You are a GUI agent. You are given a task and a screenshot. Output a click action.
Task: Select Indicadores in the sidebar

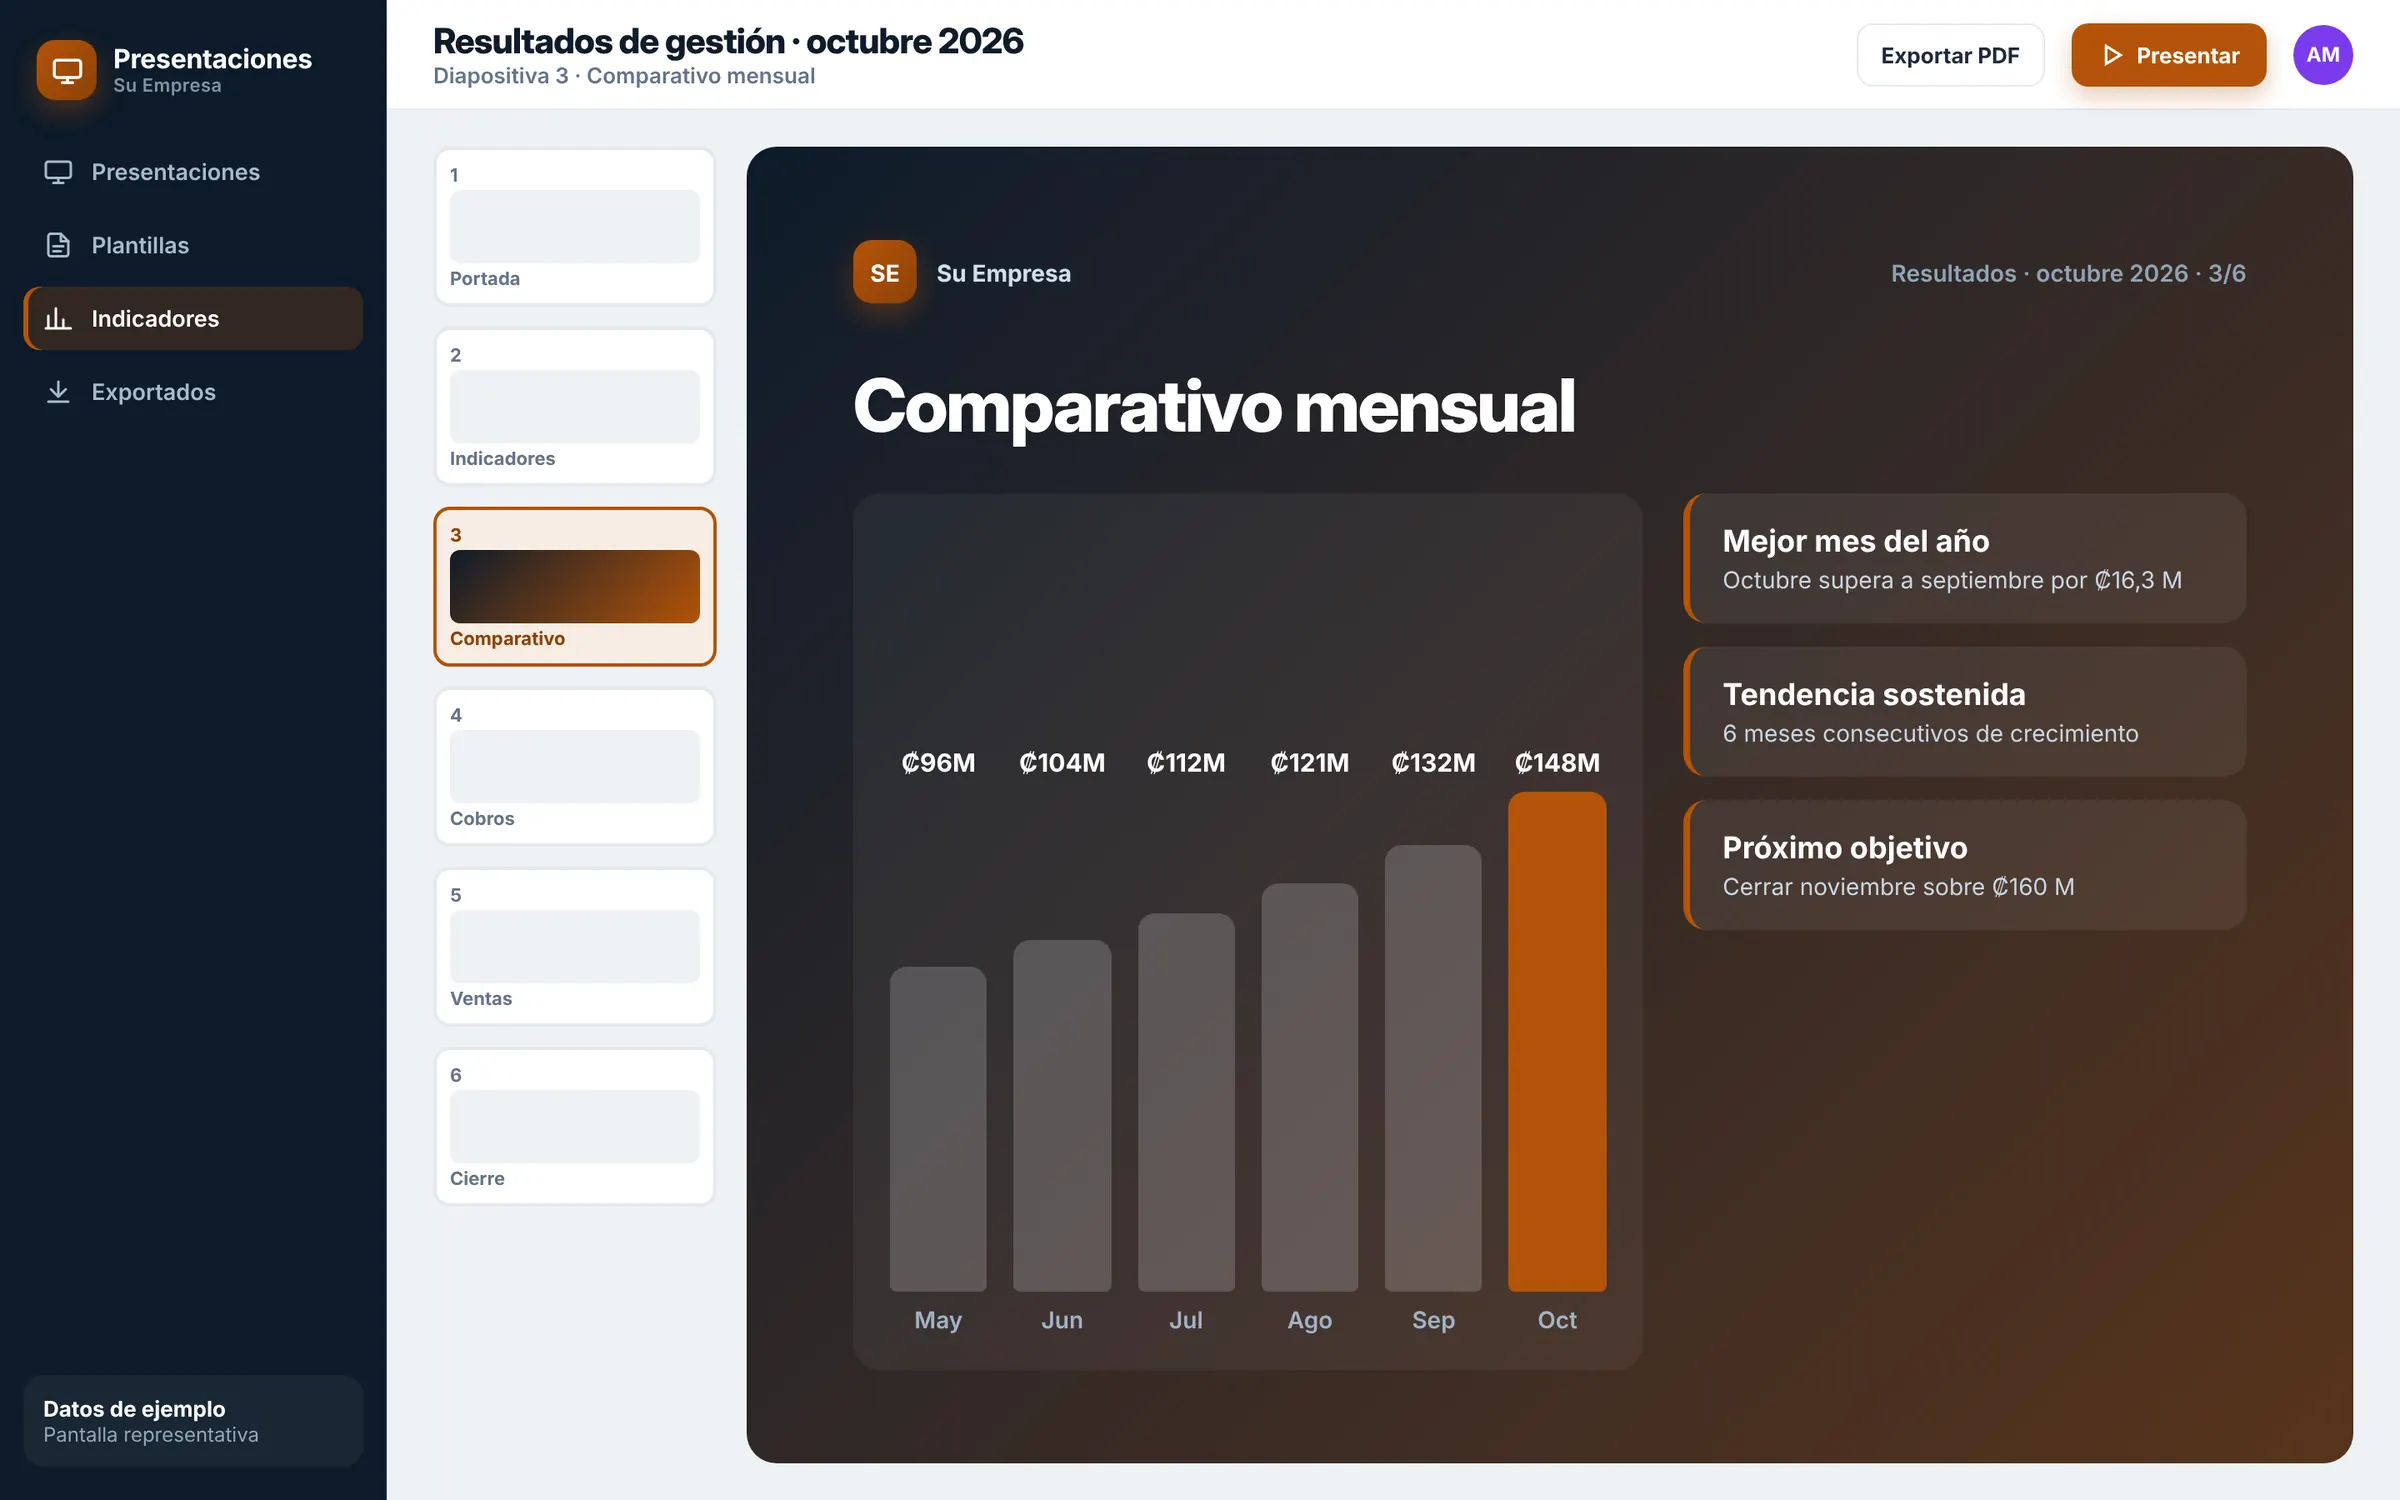coord(193,318)
